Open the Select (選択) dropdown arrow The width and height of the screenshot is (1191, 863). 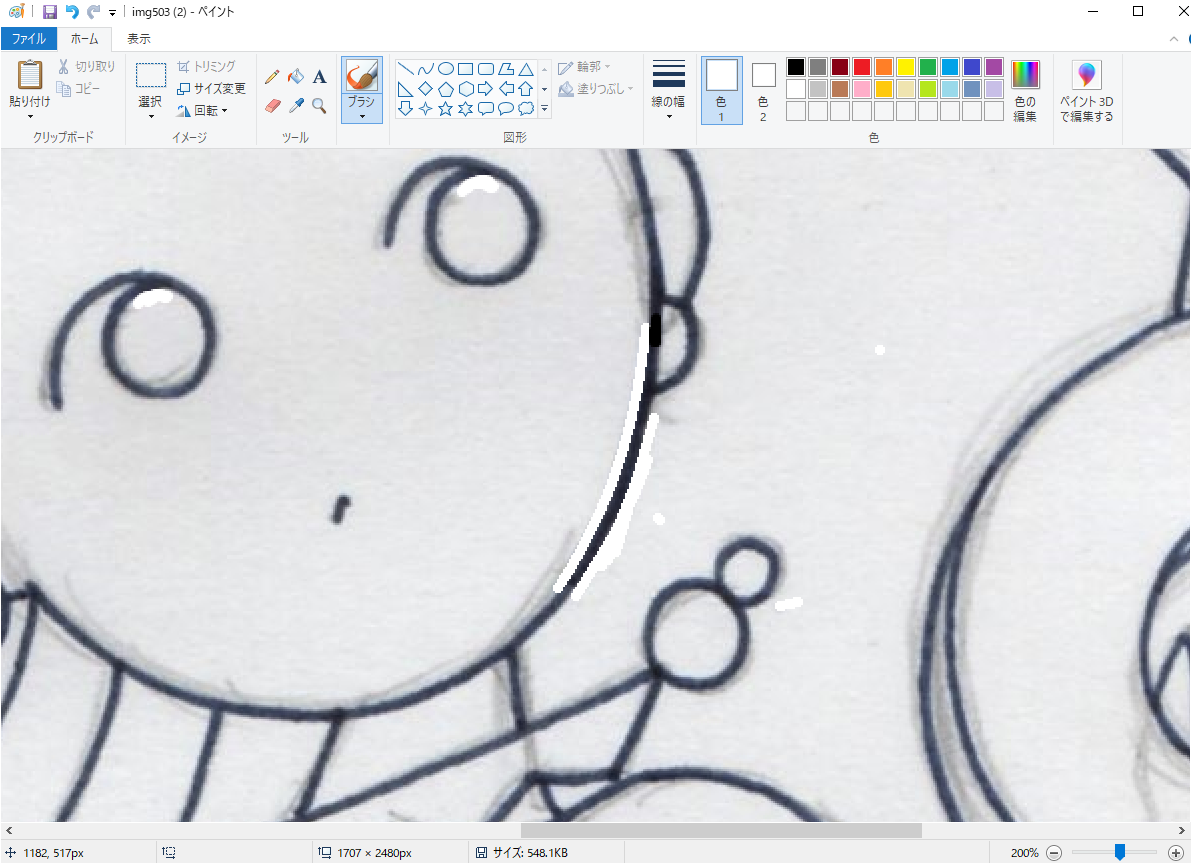[x=151, y=116]
